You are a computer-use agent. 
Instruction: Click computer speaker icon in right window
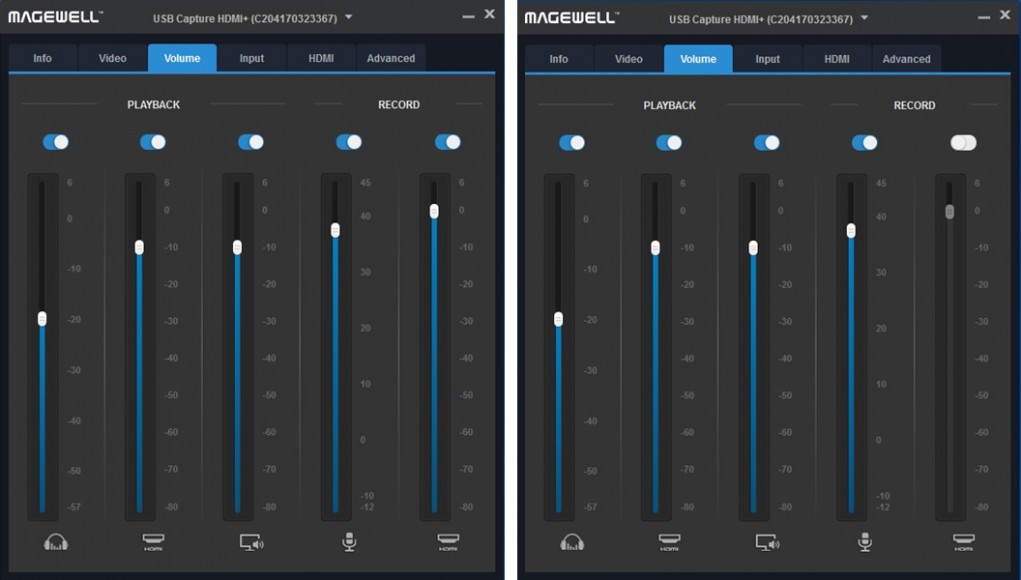pyautogui.click(x=767, y=542)
